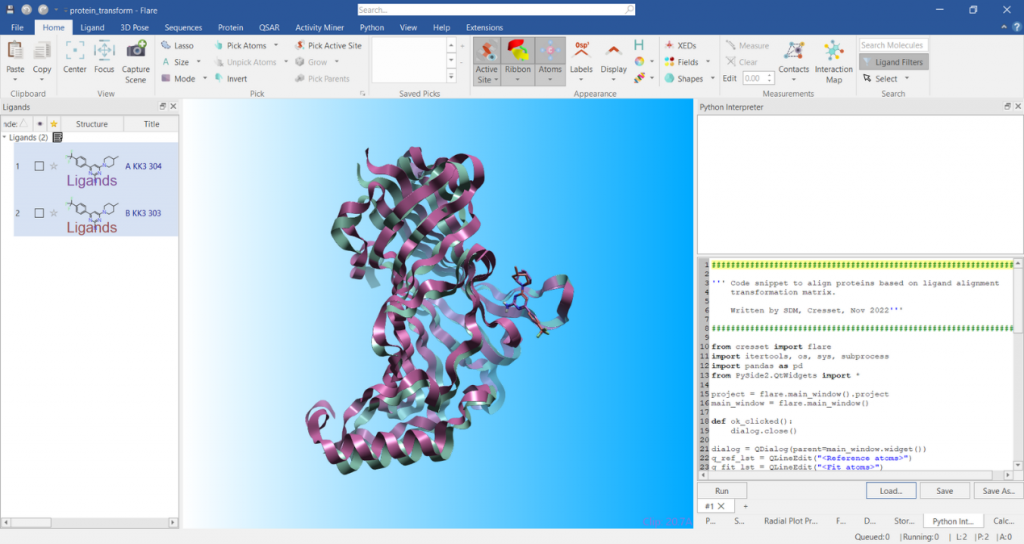Click the multicolor ribbon style icon
This screenshot has width=1024, height=544.
tap(639, 78)
